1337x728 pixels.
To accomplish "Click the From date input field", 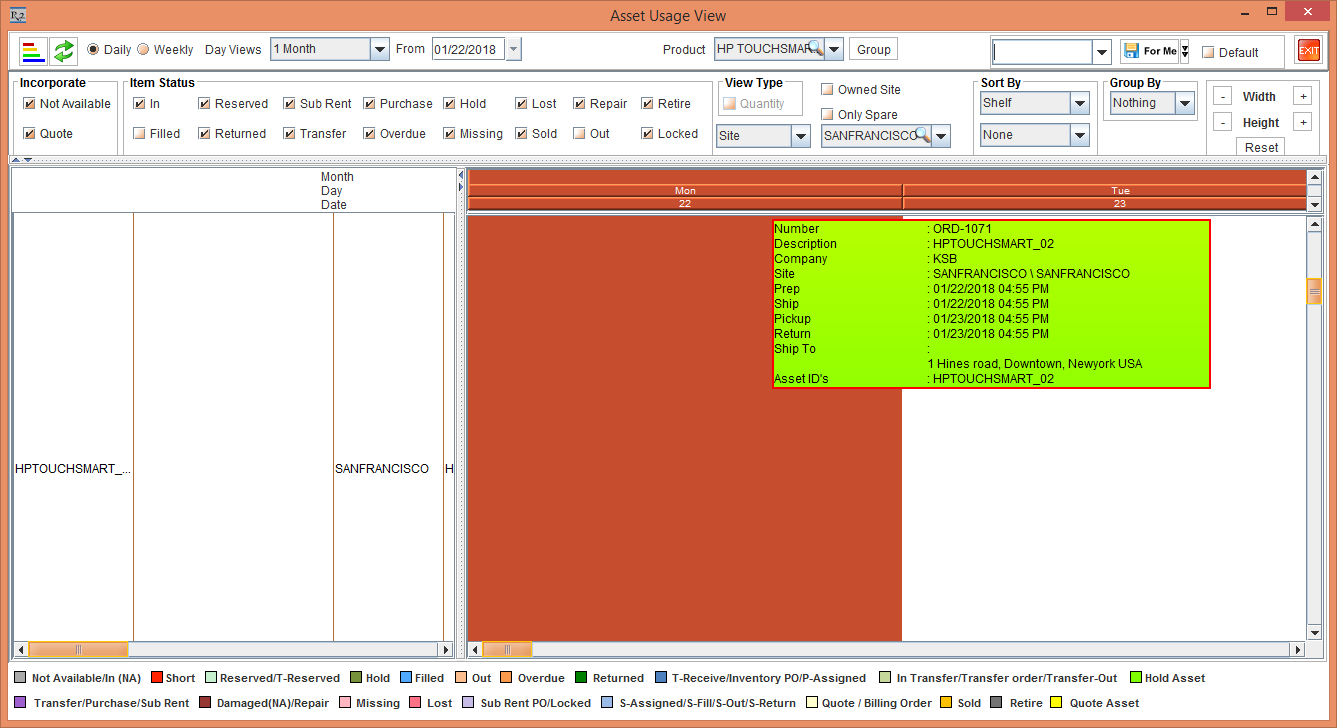I will tap(468, 49).
